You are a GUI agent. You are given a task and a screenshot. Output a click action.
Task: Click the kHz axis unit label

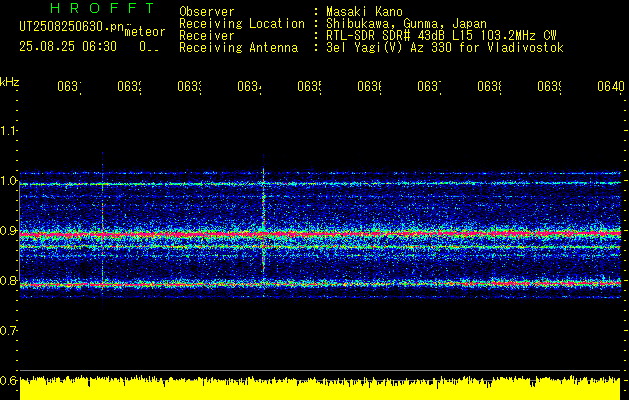pyautogui.click(x=10, y=83)
